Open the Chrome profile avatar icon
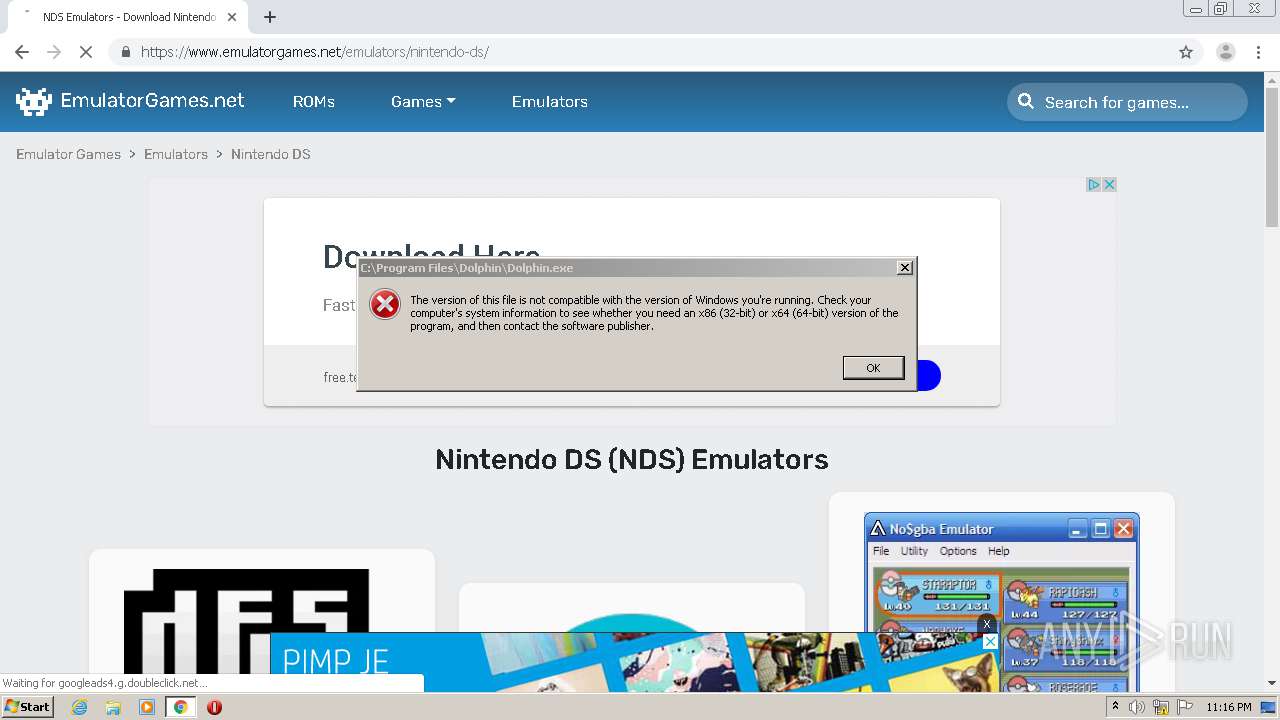Screen dimensions: 1280x720 pos(1226,52)
